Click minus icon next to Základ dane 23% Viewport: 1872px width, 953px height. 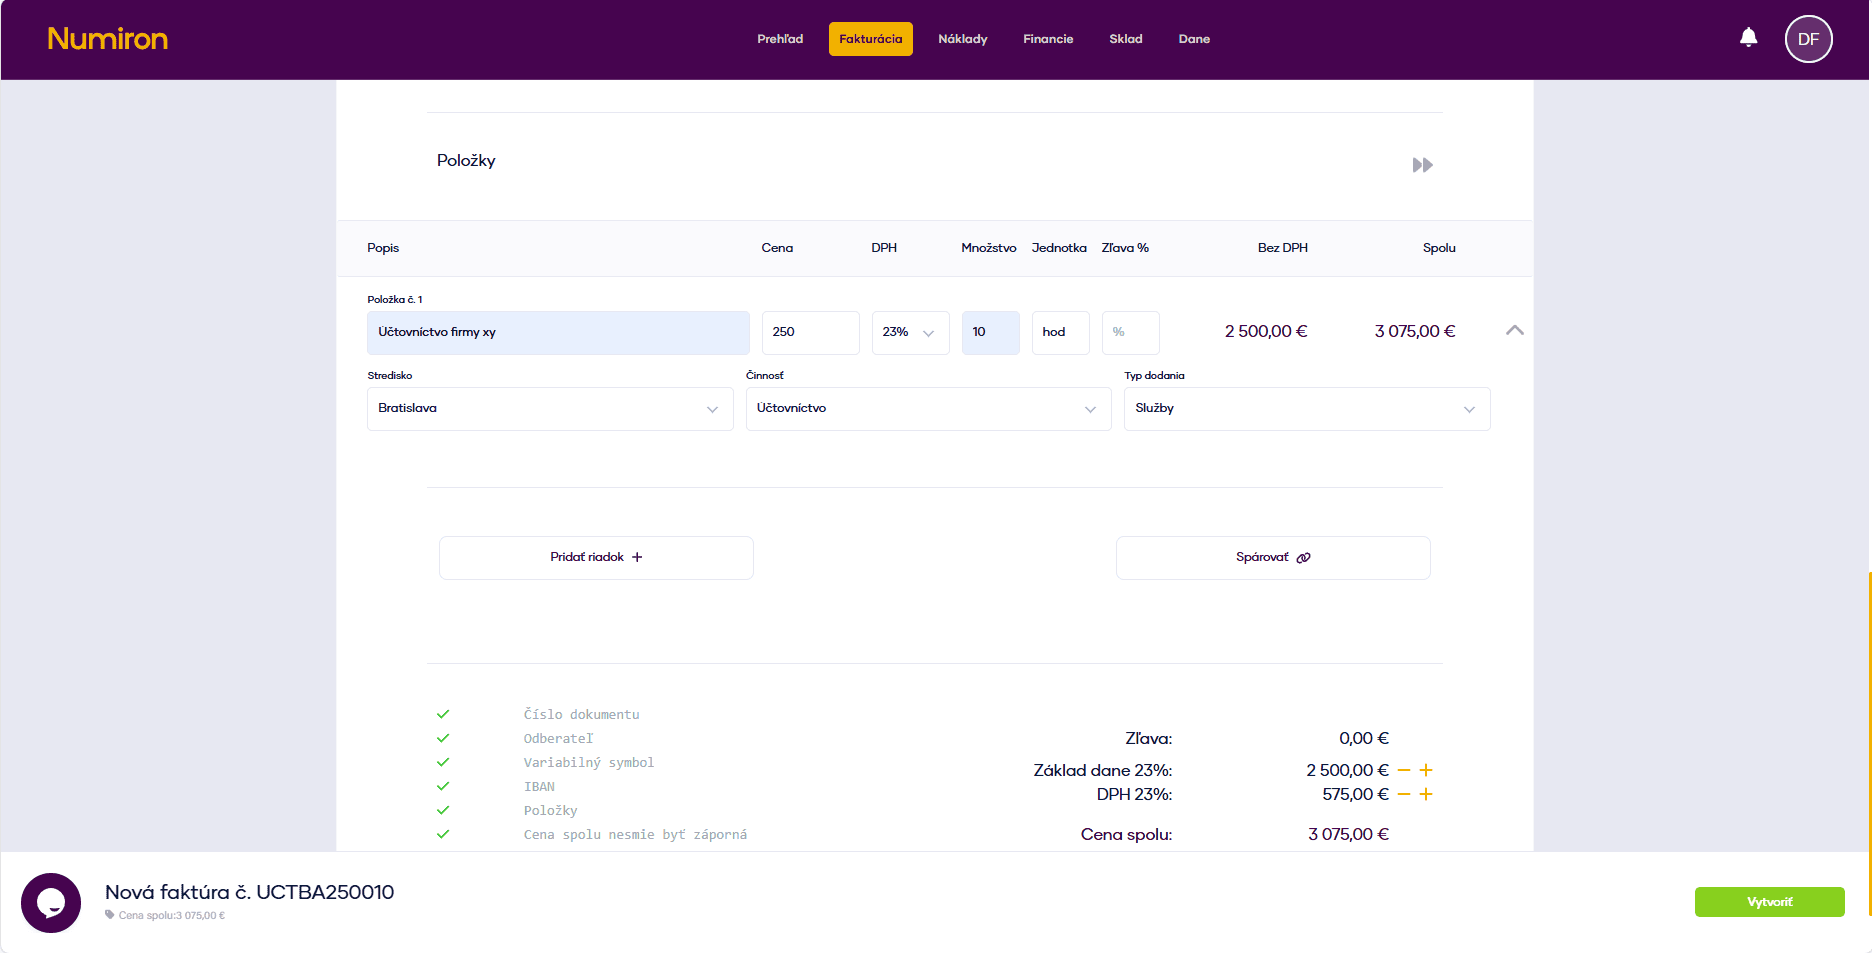pos(1404,770)
